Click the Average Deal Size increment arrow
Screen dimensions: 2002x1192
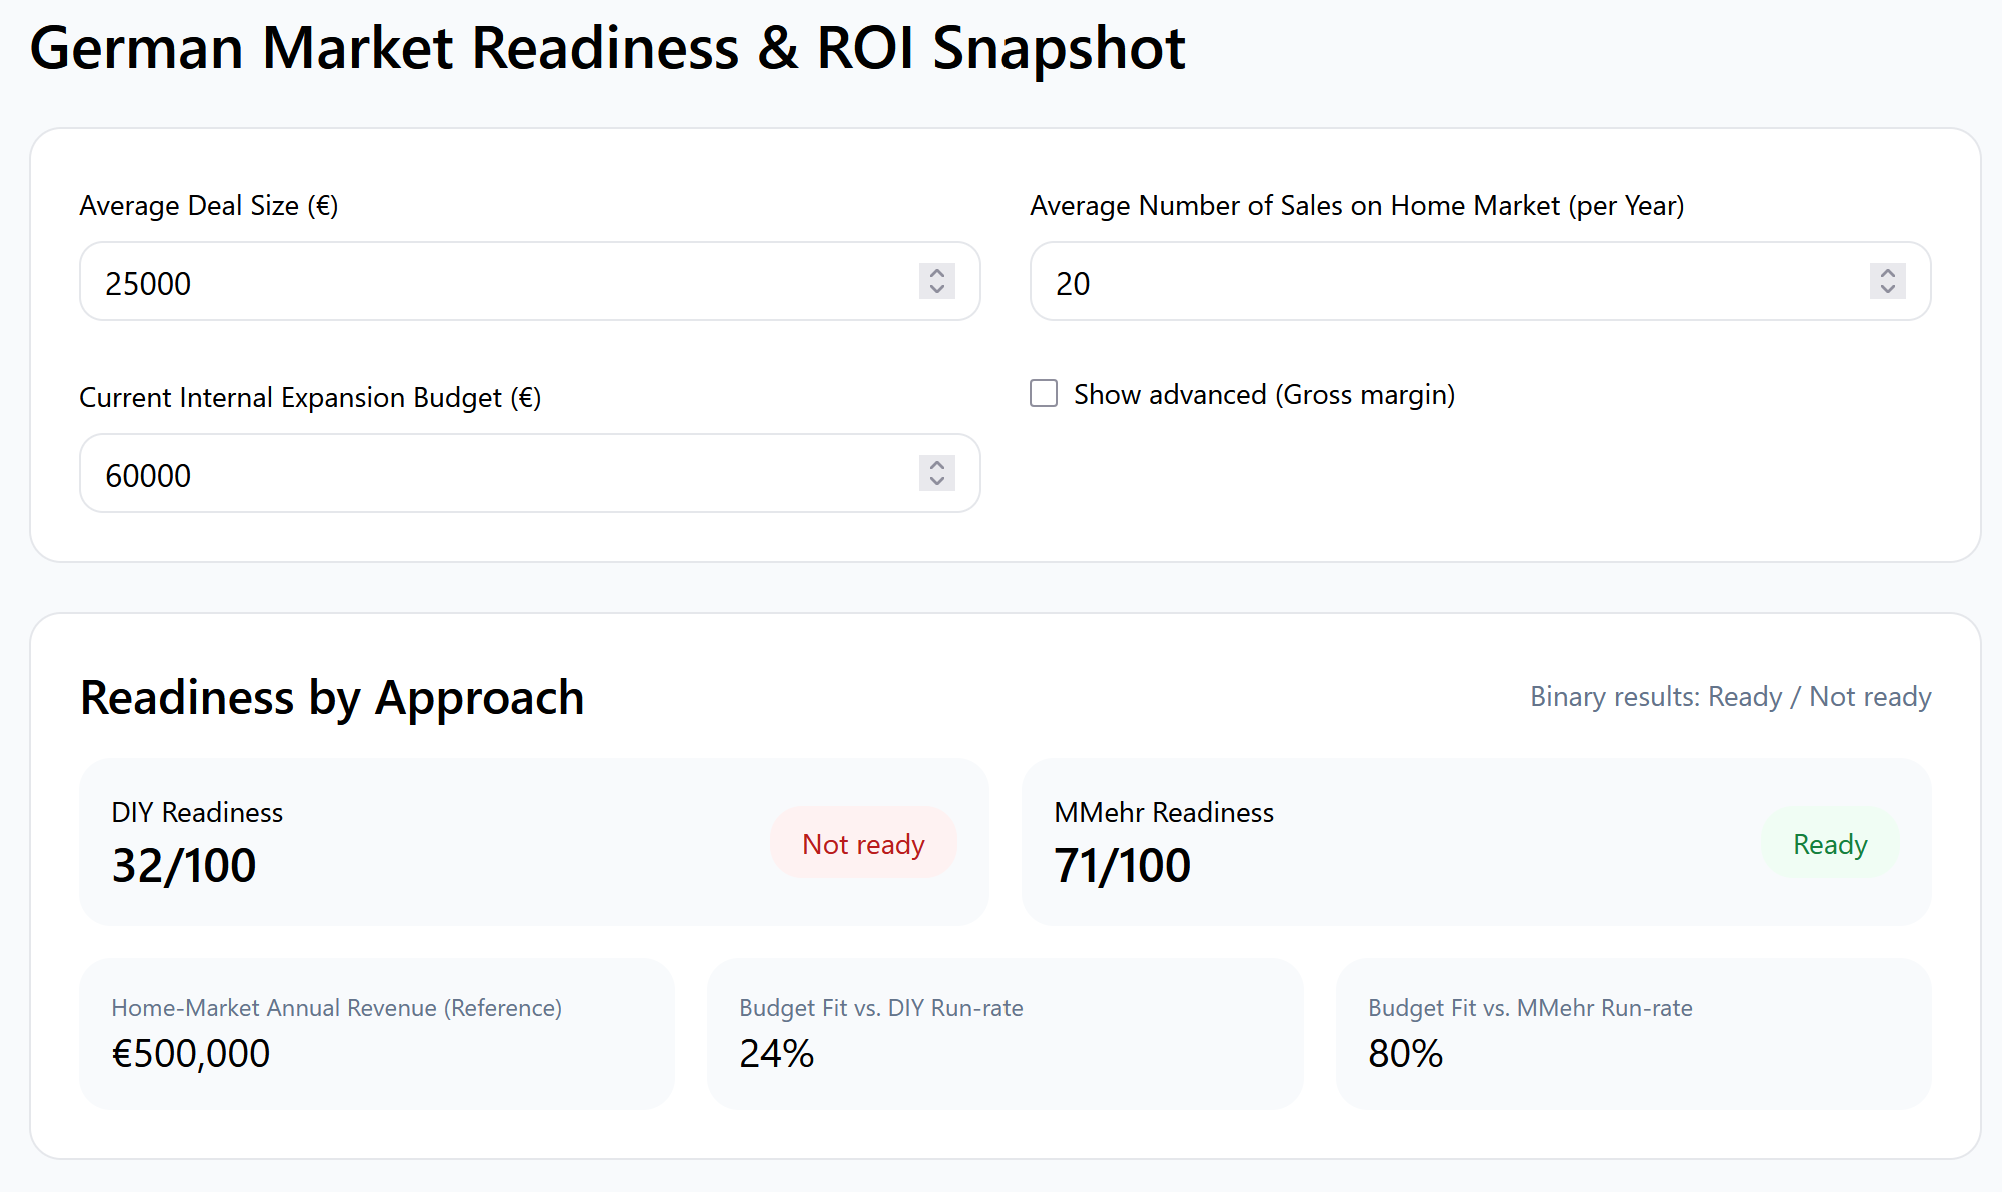coord(936,272)
